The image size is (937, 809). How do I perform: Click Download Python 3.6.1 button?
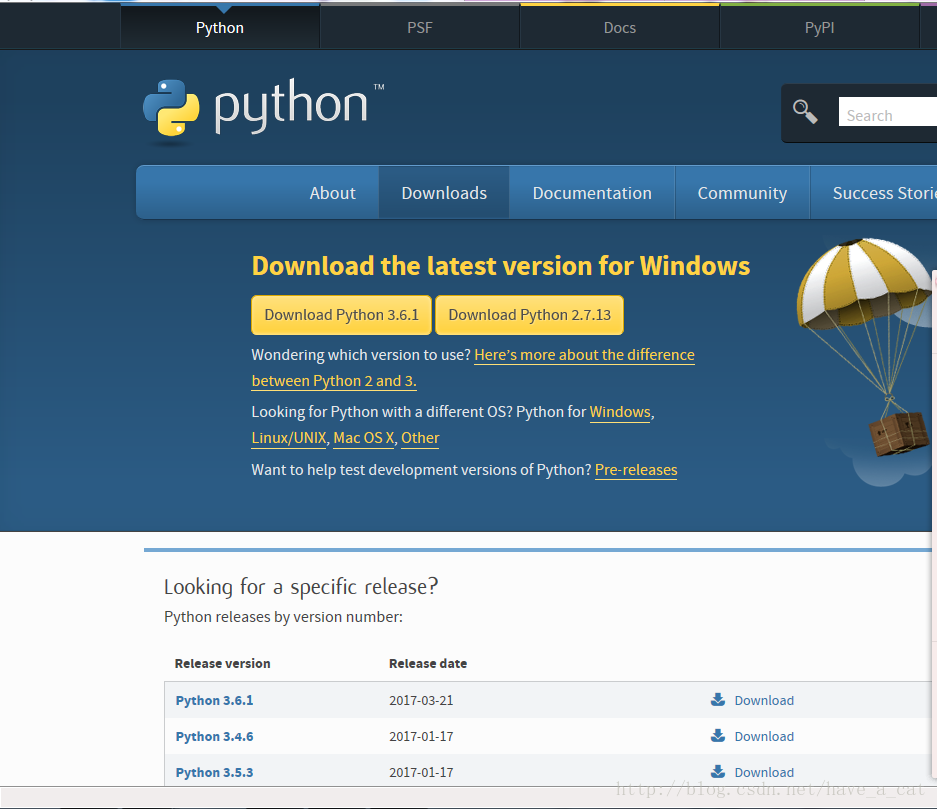(341, 315)
